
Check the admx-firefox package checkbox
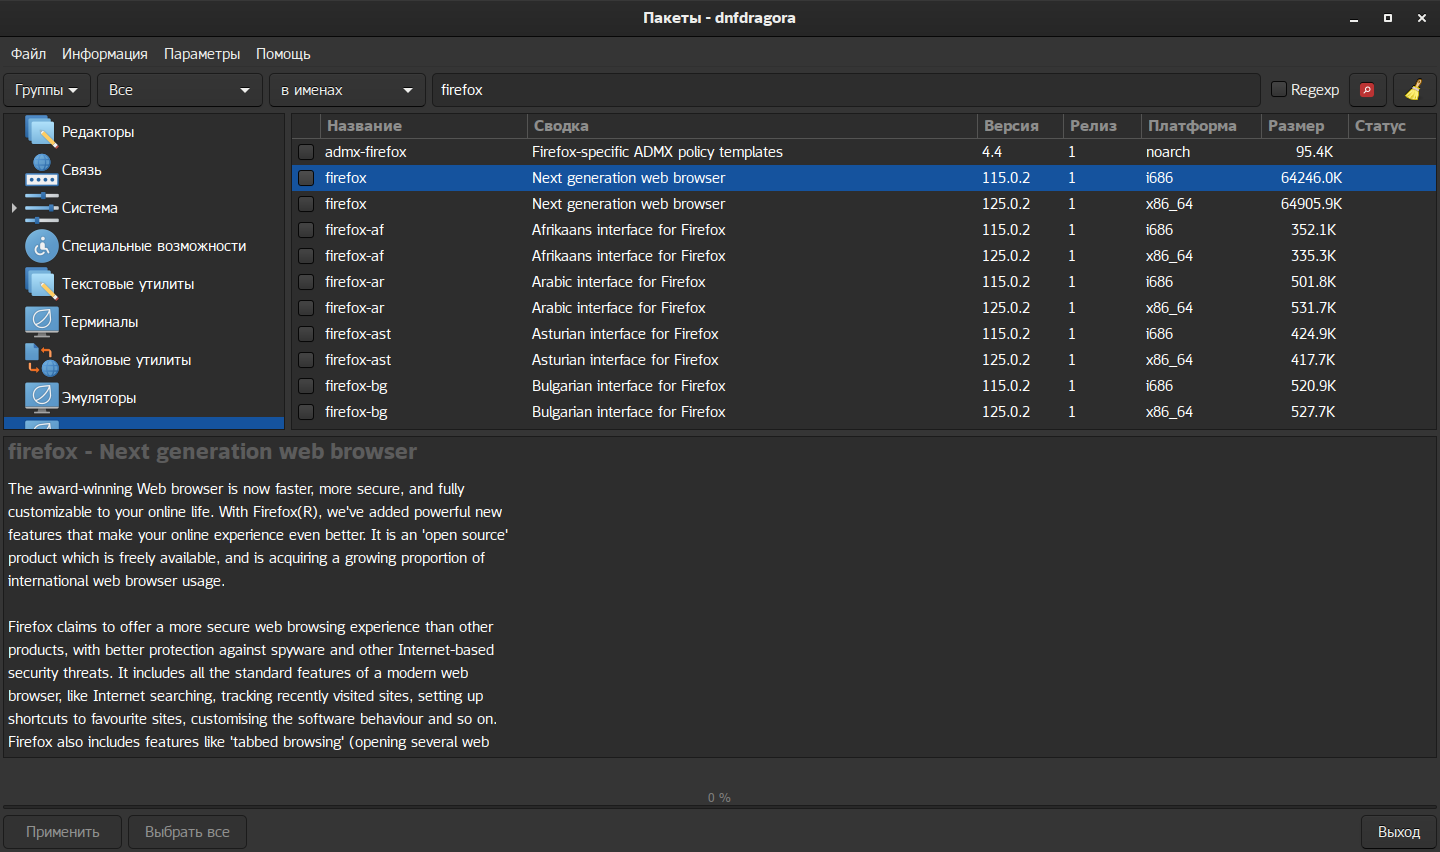click(306, 152)
